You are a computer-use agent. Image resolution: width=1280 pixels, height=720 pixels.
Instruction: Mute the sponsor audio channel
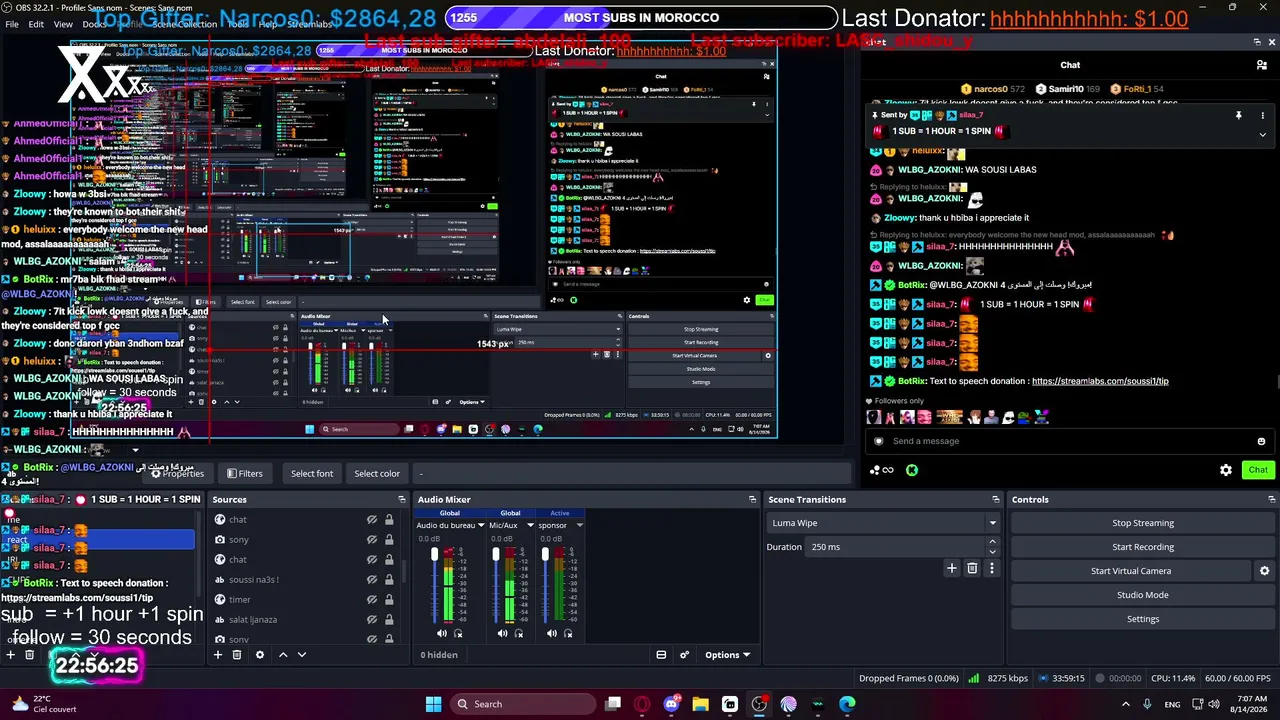(x=552, y=633)
